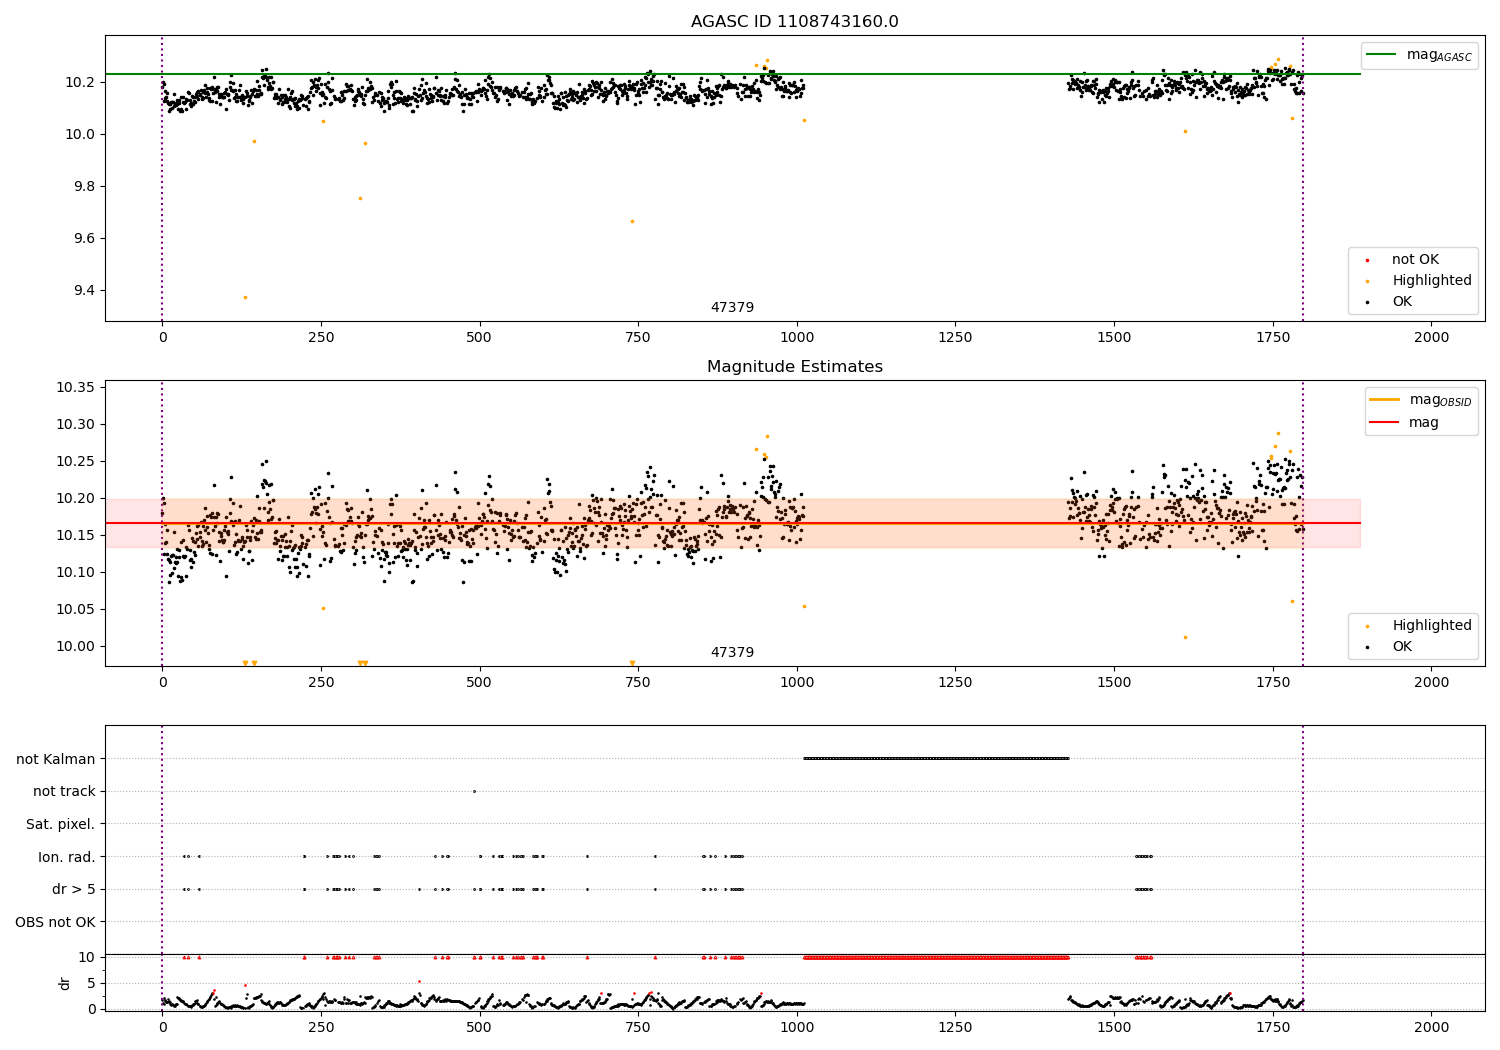
Task: Click the 'OBS not OK' row label
Action: (x=56, y=922)
